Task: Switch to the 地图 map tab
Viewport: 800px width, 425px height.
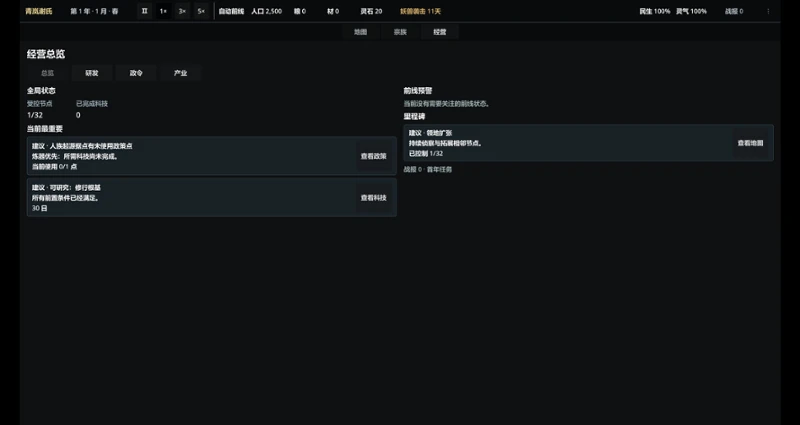Action: pos(361,32)
